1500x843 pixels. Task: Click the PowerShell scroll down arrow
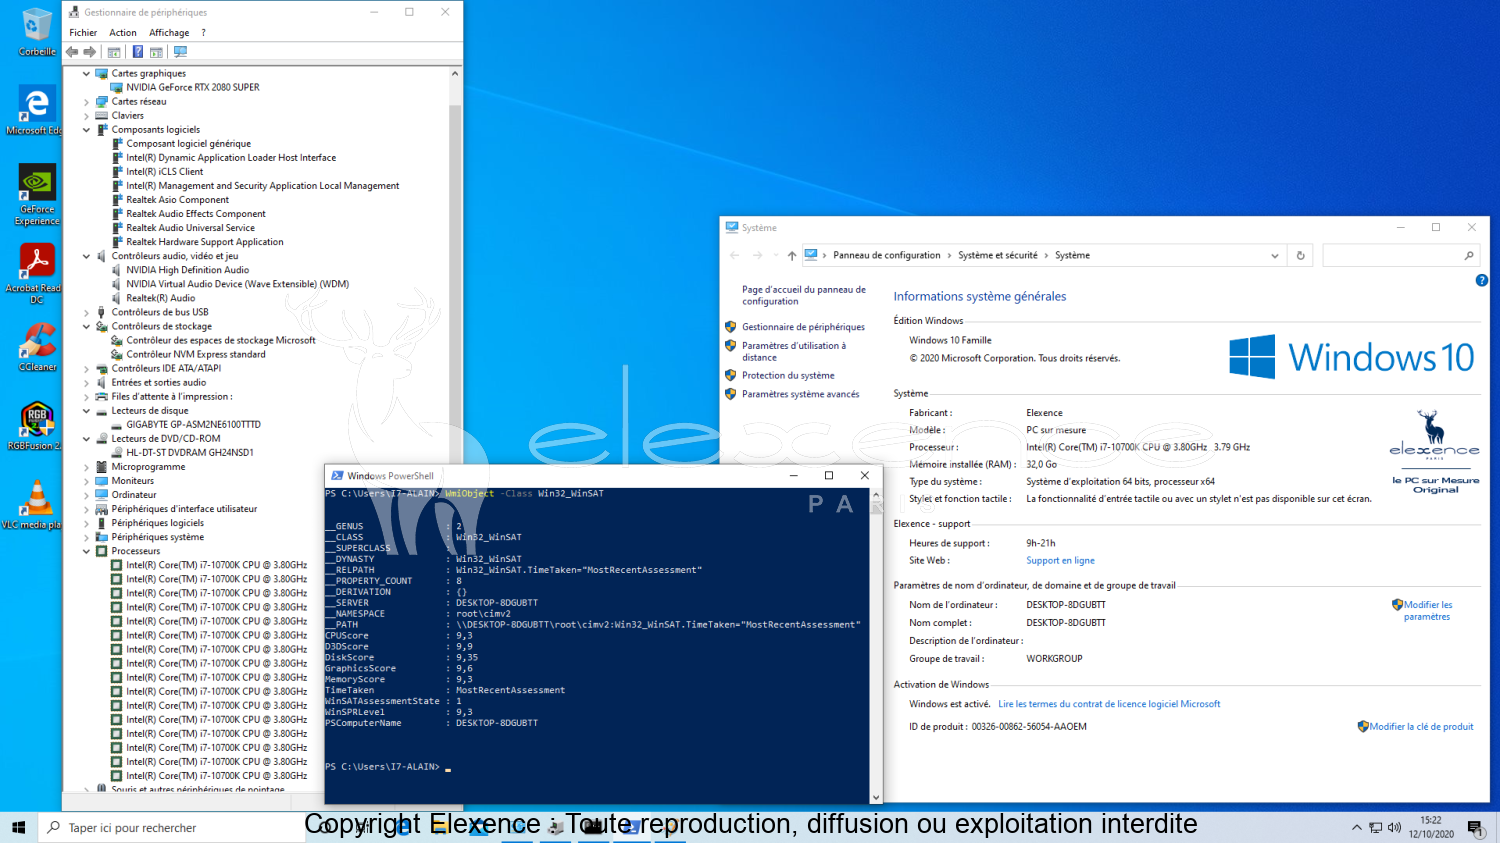pos(876,797)
